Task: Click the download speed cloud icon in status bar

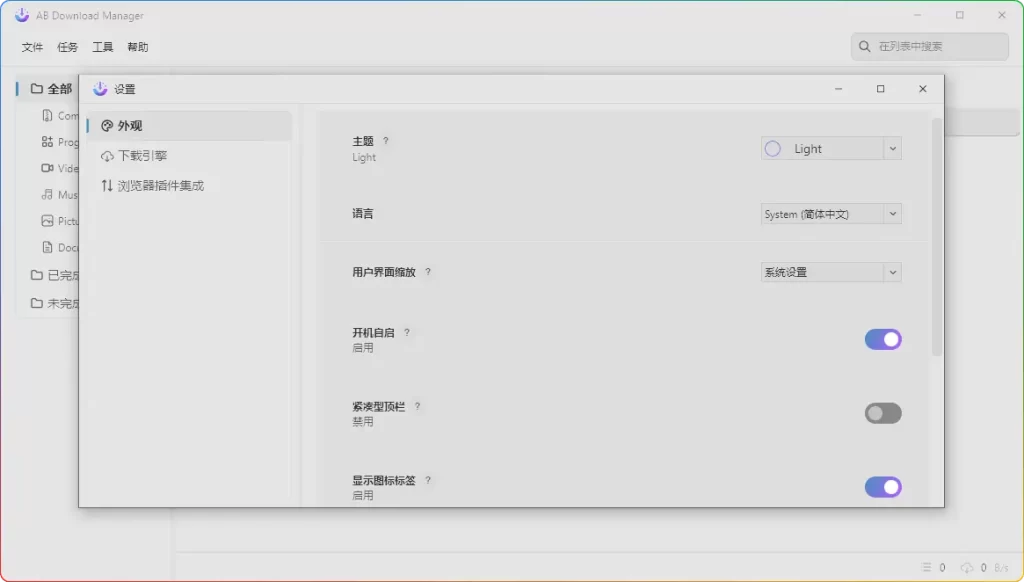Action: (x=967, y=567)
